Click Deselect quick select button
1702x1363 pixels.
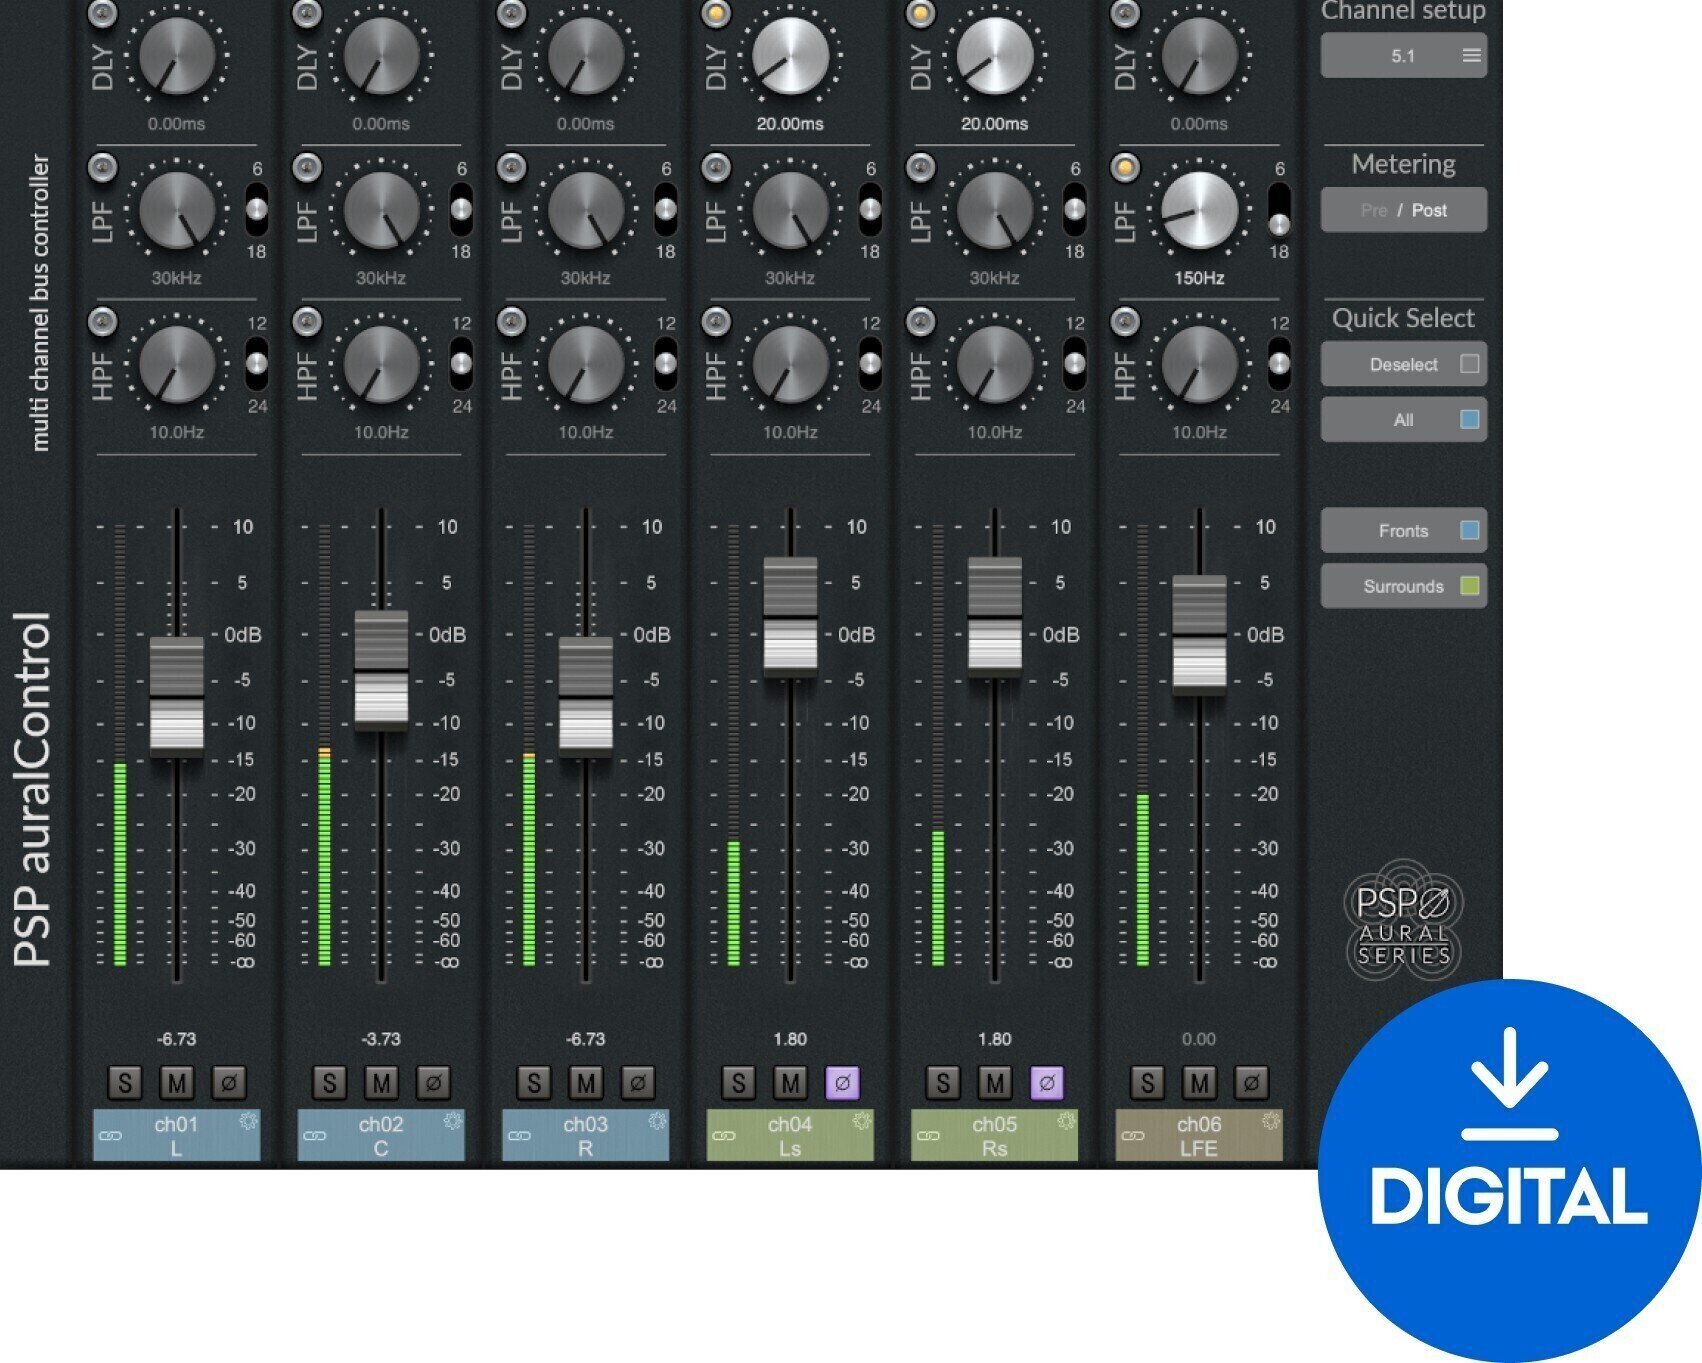pyautogui.click(x=1403, y=364)
